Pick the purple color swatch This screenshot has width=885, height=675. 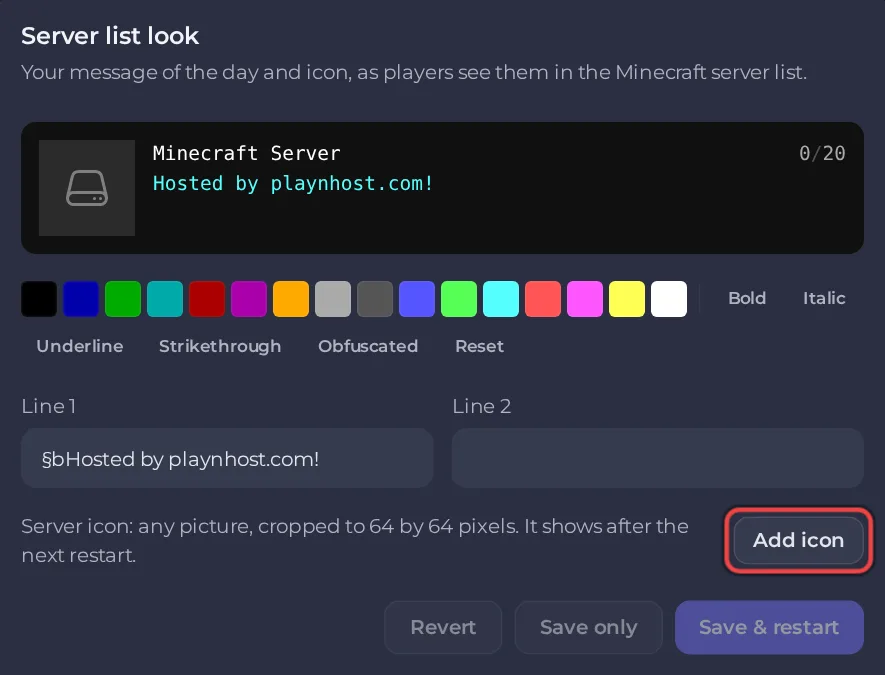pyautogui.click(x=249, y=299)
